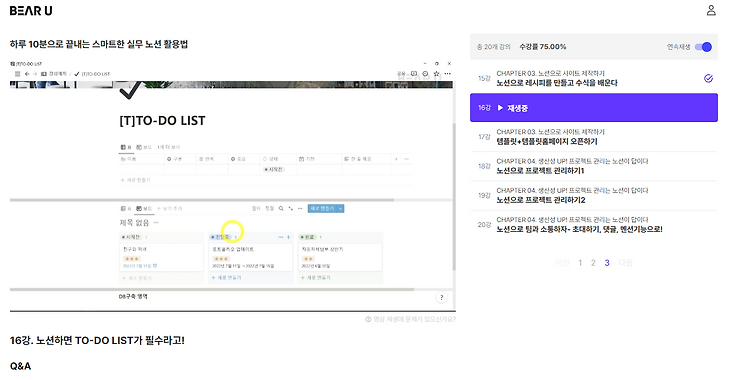Click Notion updates clock icon
This screenshot has height=380, width=750.
pyautogui.click(x=425, y=74)
